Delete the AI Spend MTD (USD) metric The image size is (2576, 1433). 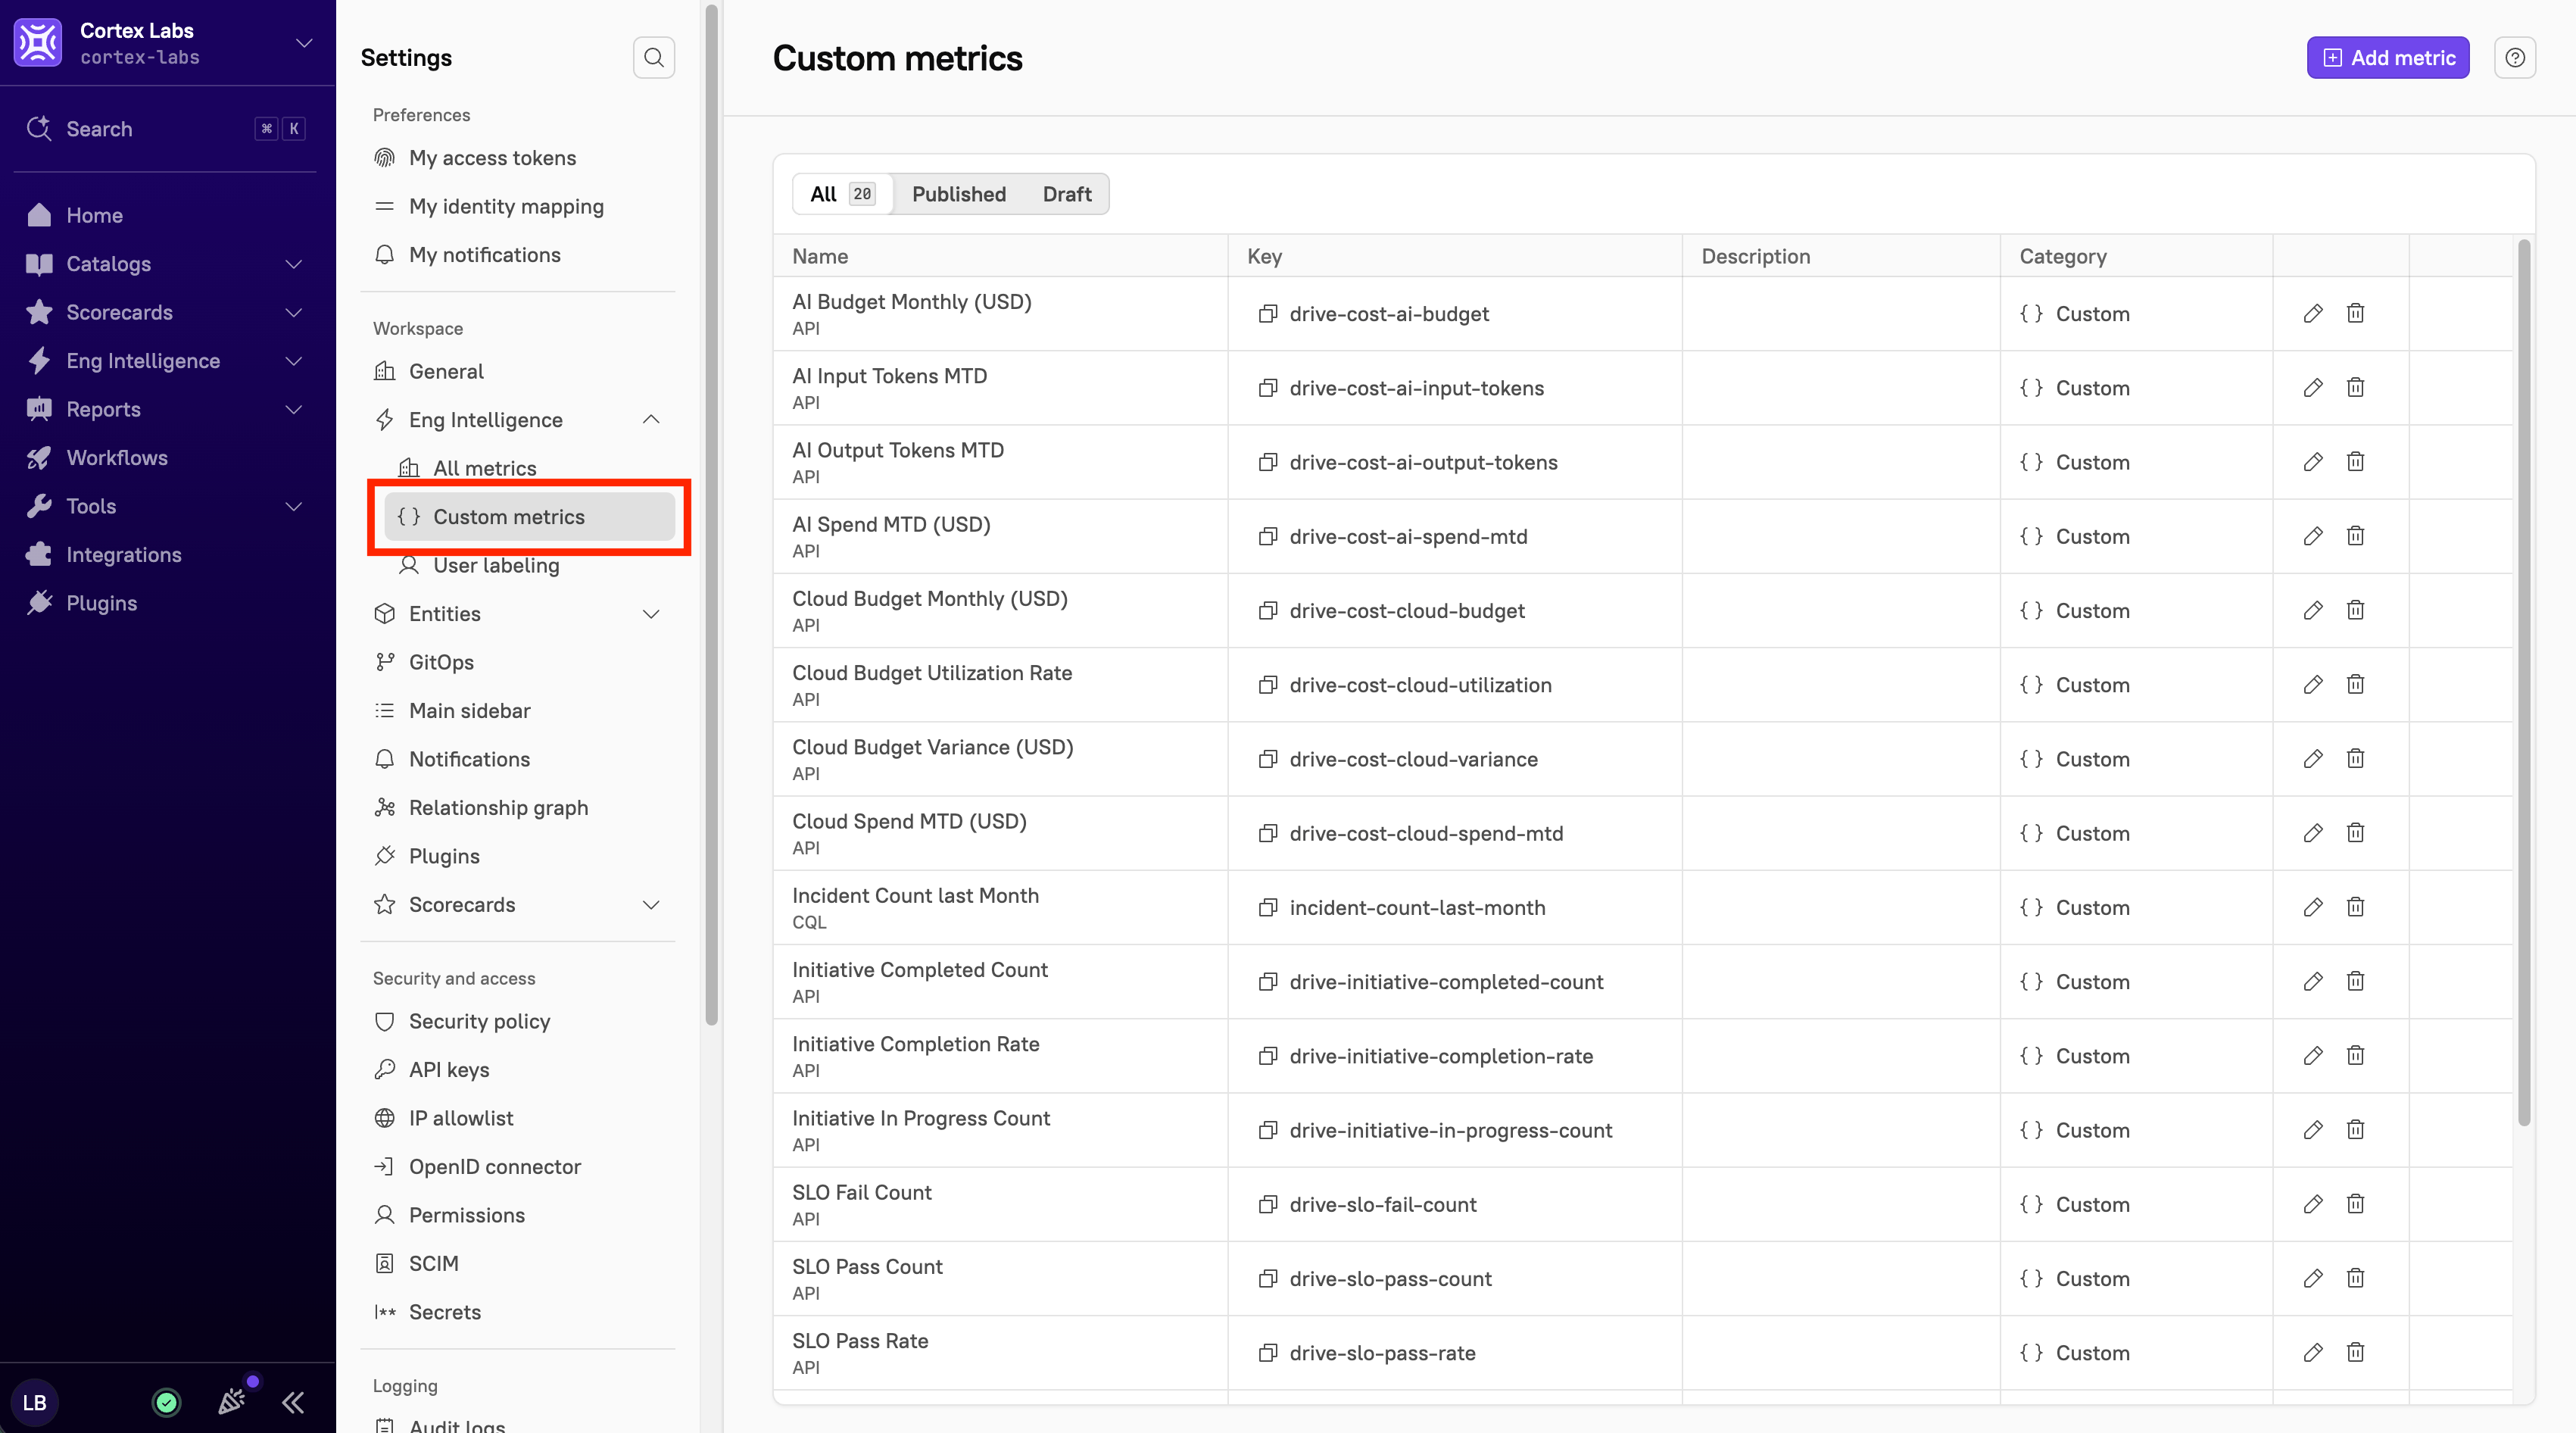(2356, 536)
